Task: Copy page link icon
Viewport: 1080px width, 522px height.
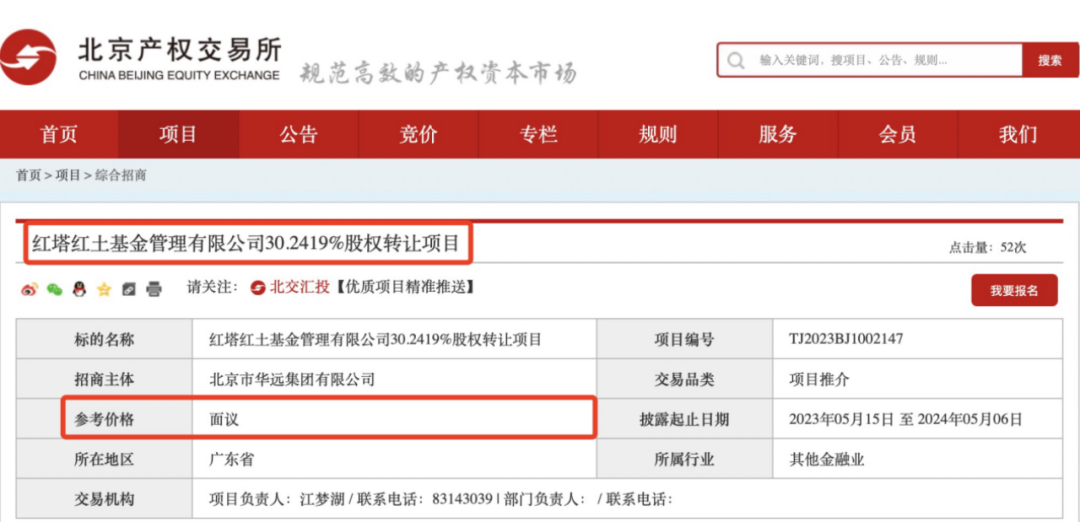Action: [129, 290]
